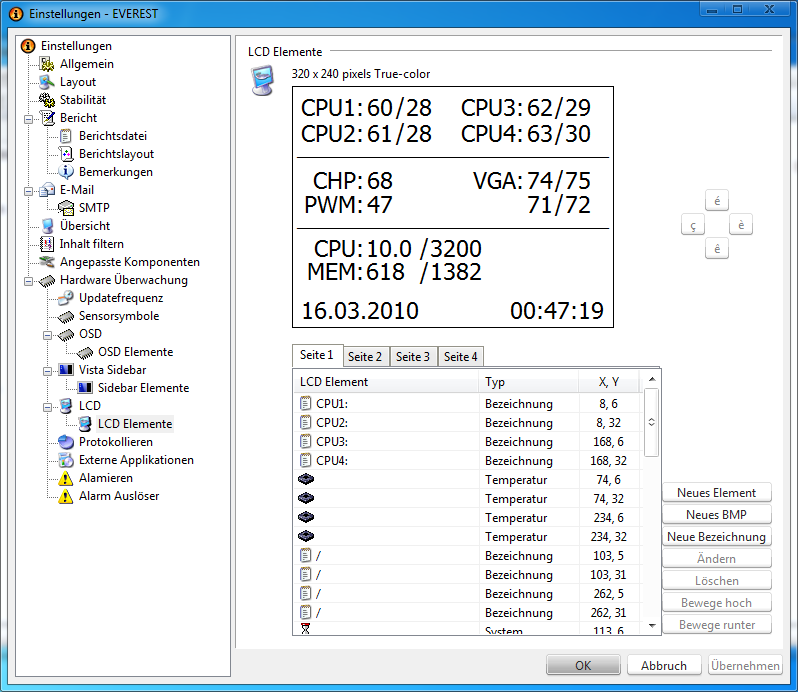
Task: Click the Sidebar Elemente icon
Action: coord(85,388)
